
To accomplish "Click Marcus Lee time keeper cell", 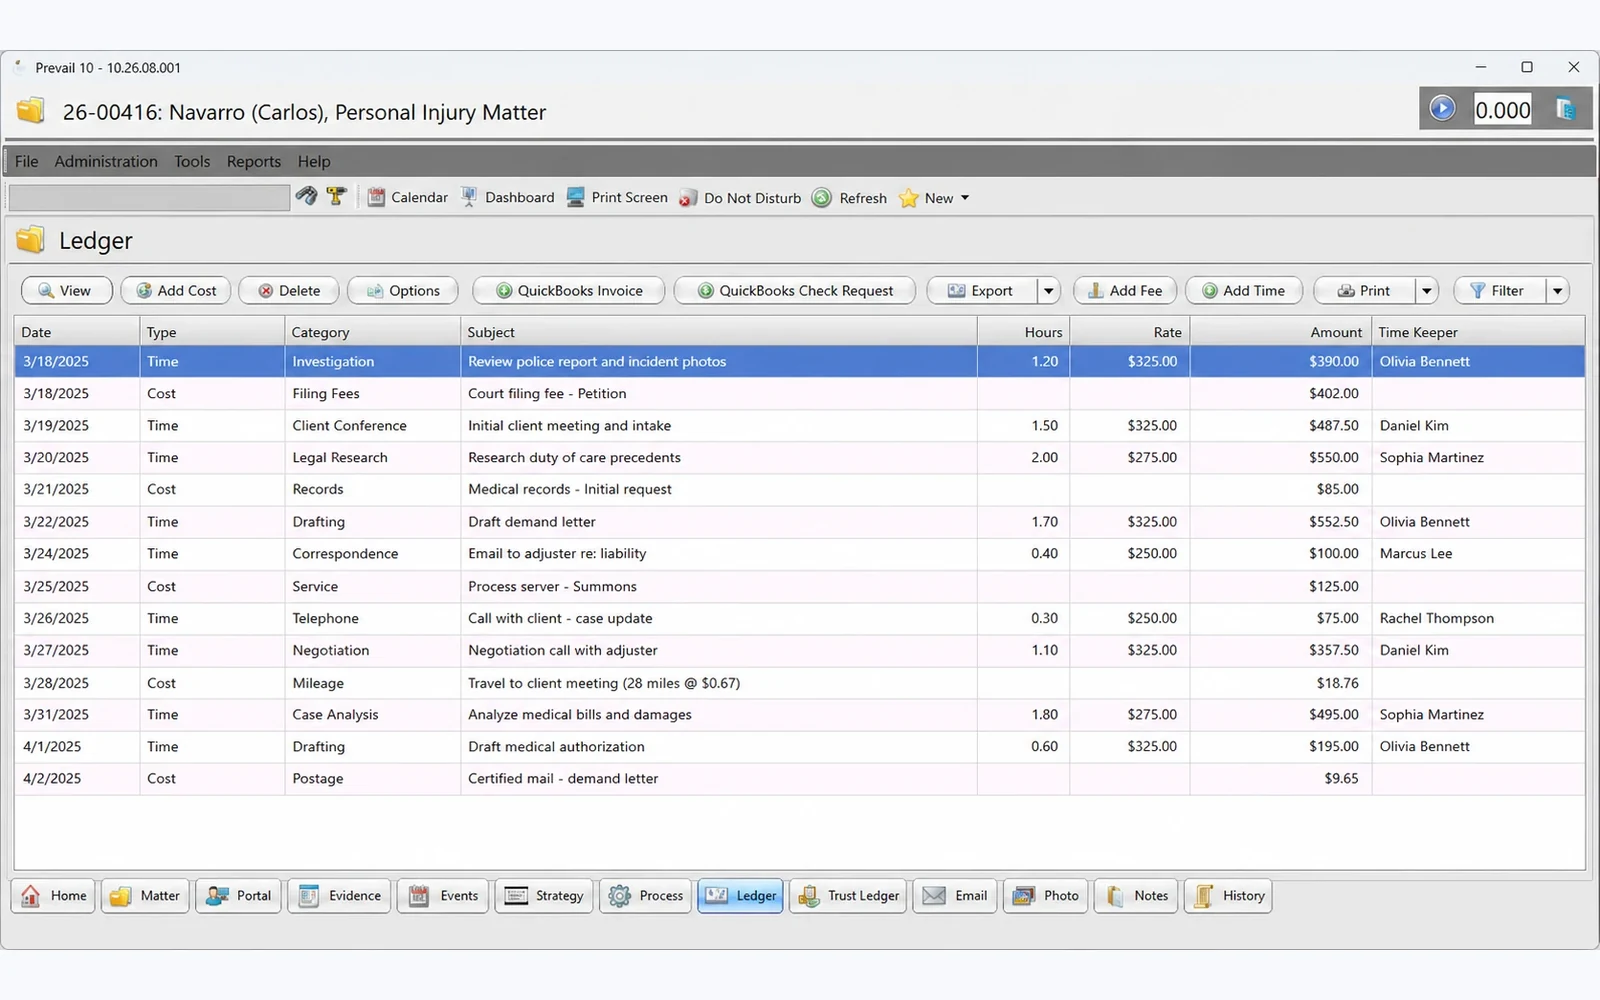I will (x=1478, y=553).
